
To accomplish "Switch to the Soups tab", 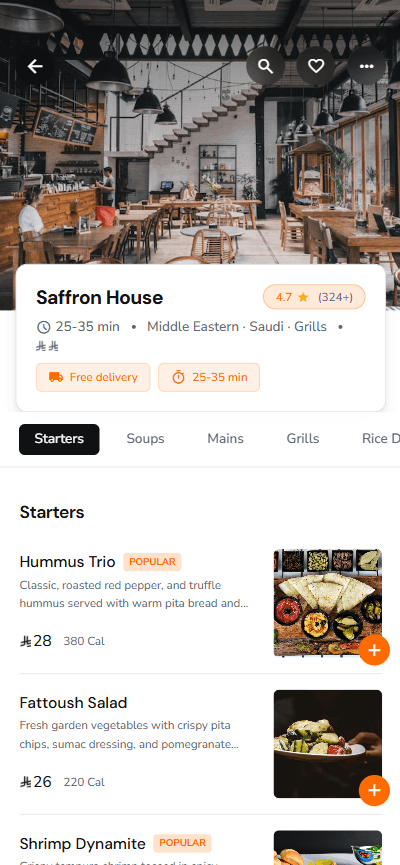I will tap(146, 439).
